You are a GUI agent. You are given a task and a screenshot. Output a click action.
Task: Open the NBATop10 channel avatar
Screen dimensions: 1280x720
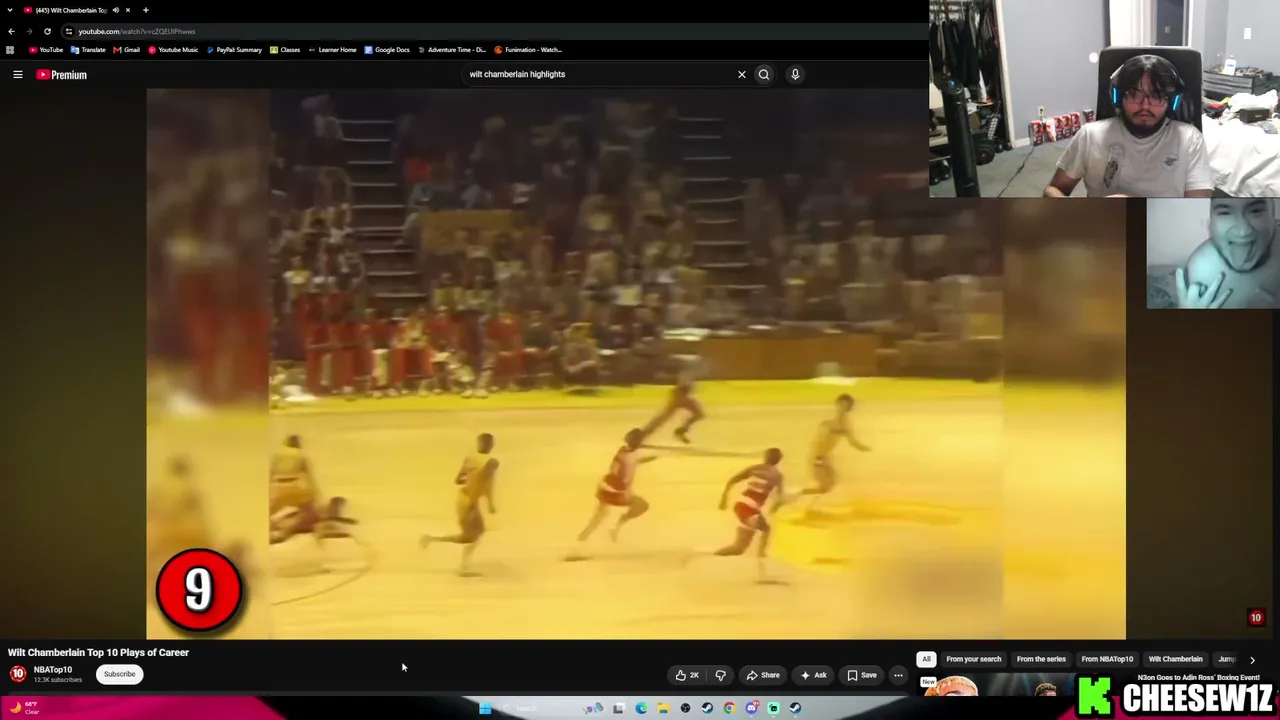click(x=18, y=674)
